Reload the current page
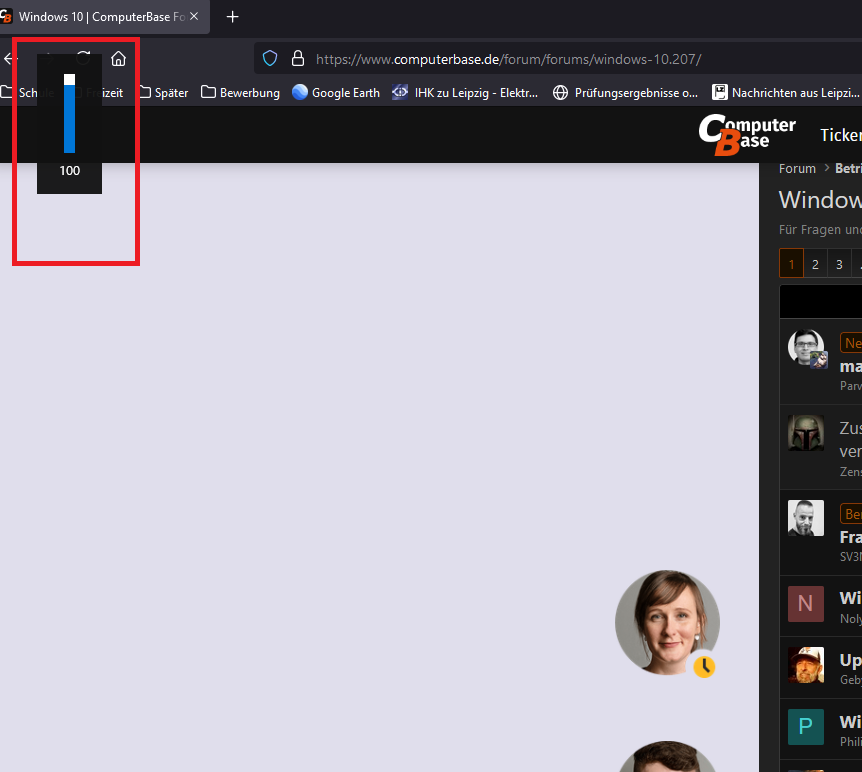The image size is (862, 772). point(84,58)
